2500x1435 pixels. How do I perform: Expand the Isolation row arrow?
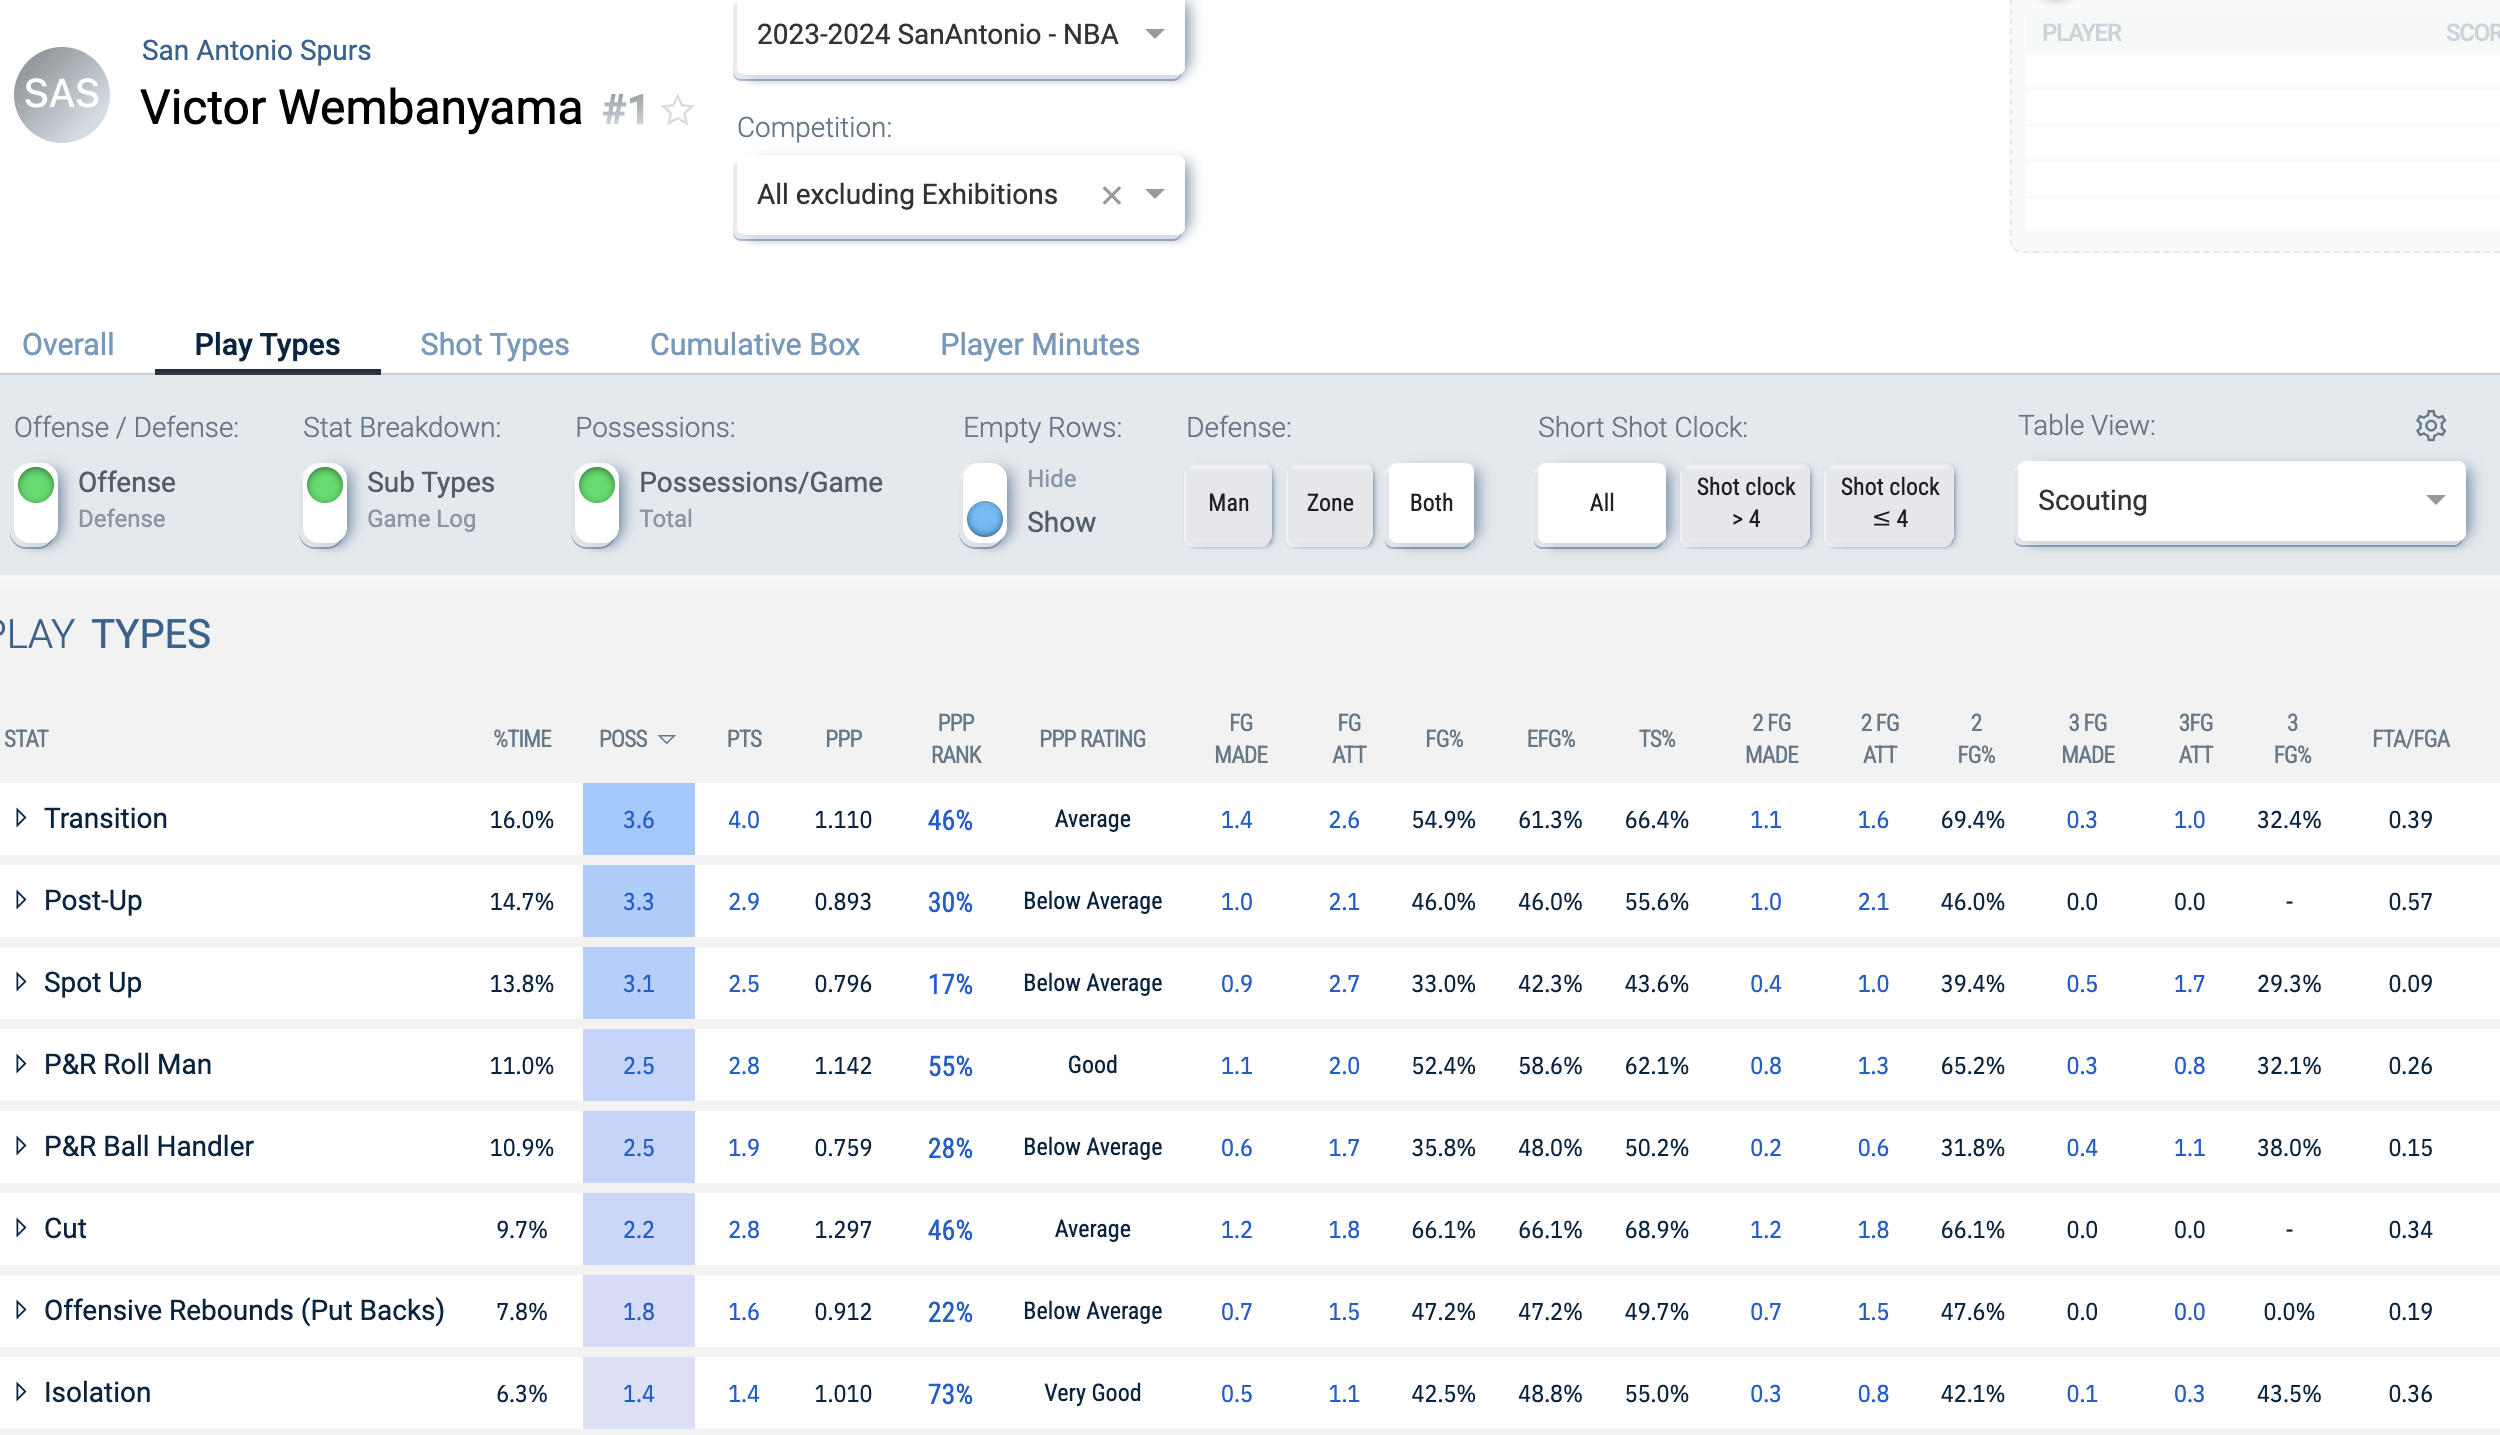point(21,1392)
